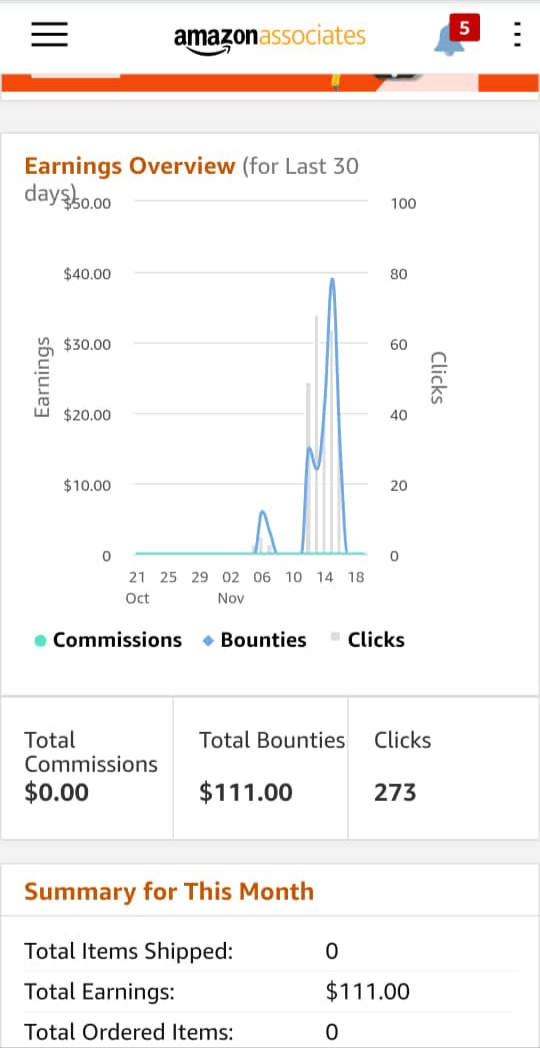Select the Total Bounties $111.00 cell
Screen dimensions: 540x1048
[x=261, y=767]
